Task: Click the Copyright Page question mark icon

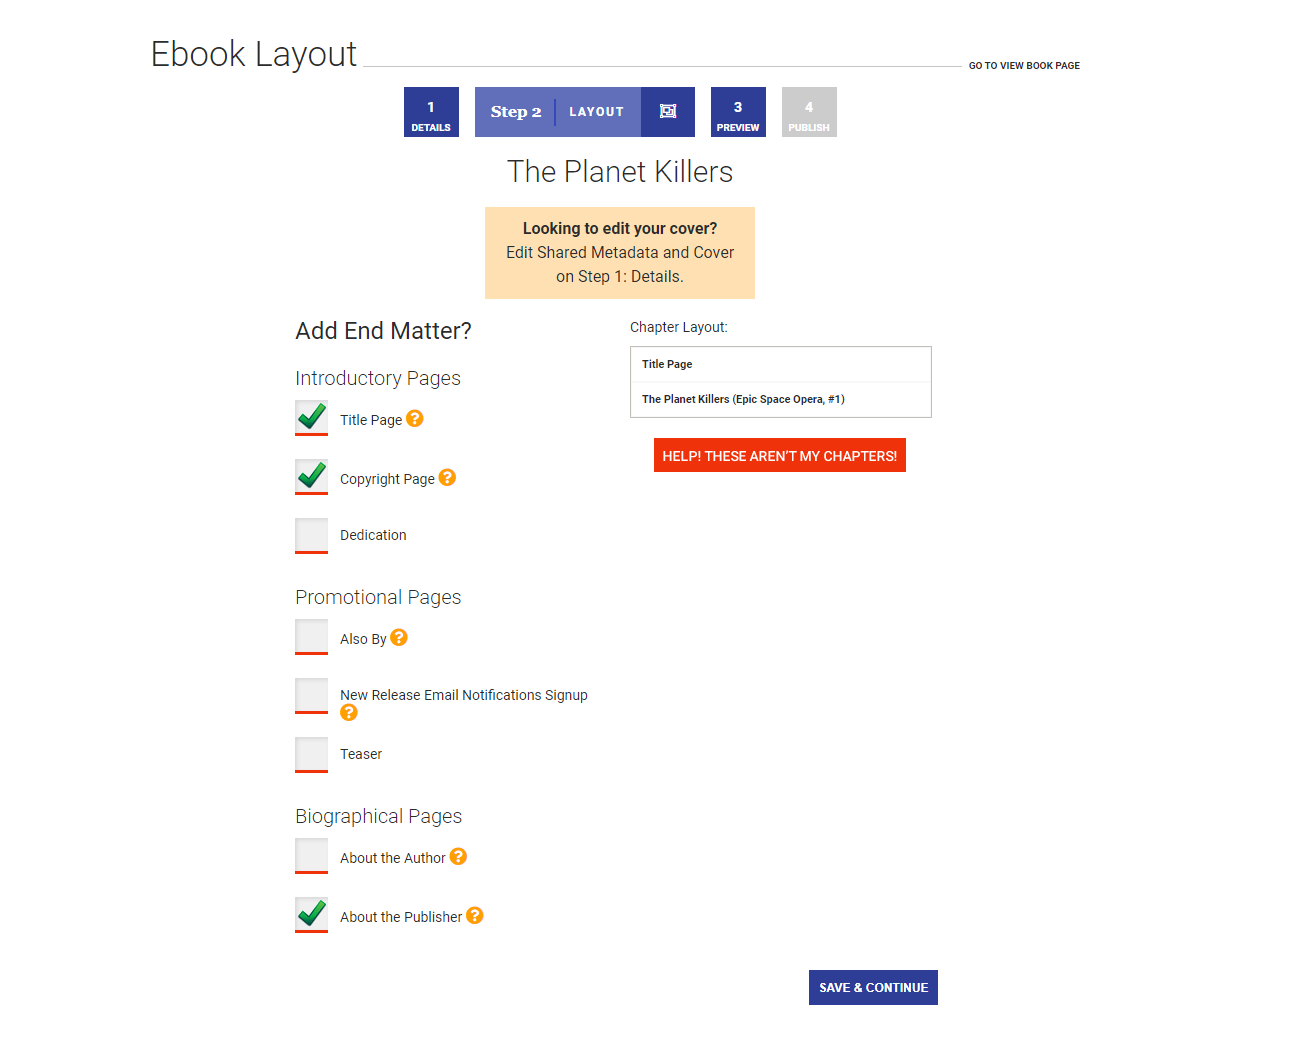Action: [x=447, y=477]
